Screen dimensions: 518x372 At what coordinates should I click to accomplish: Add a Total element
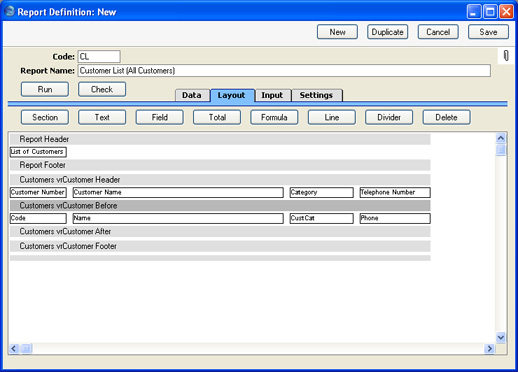pyautogui.click(x=217, y=117)
